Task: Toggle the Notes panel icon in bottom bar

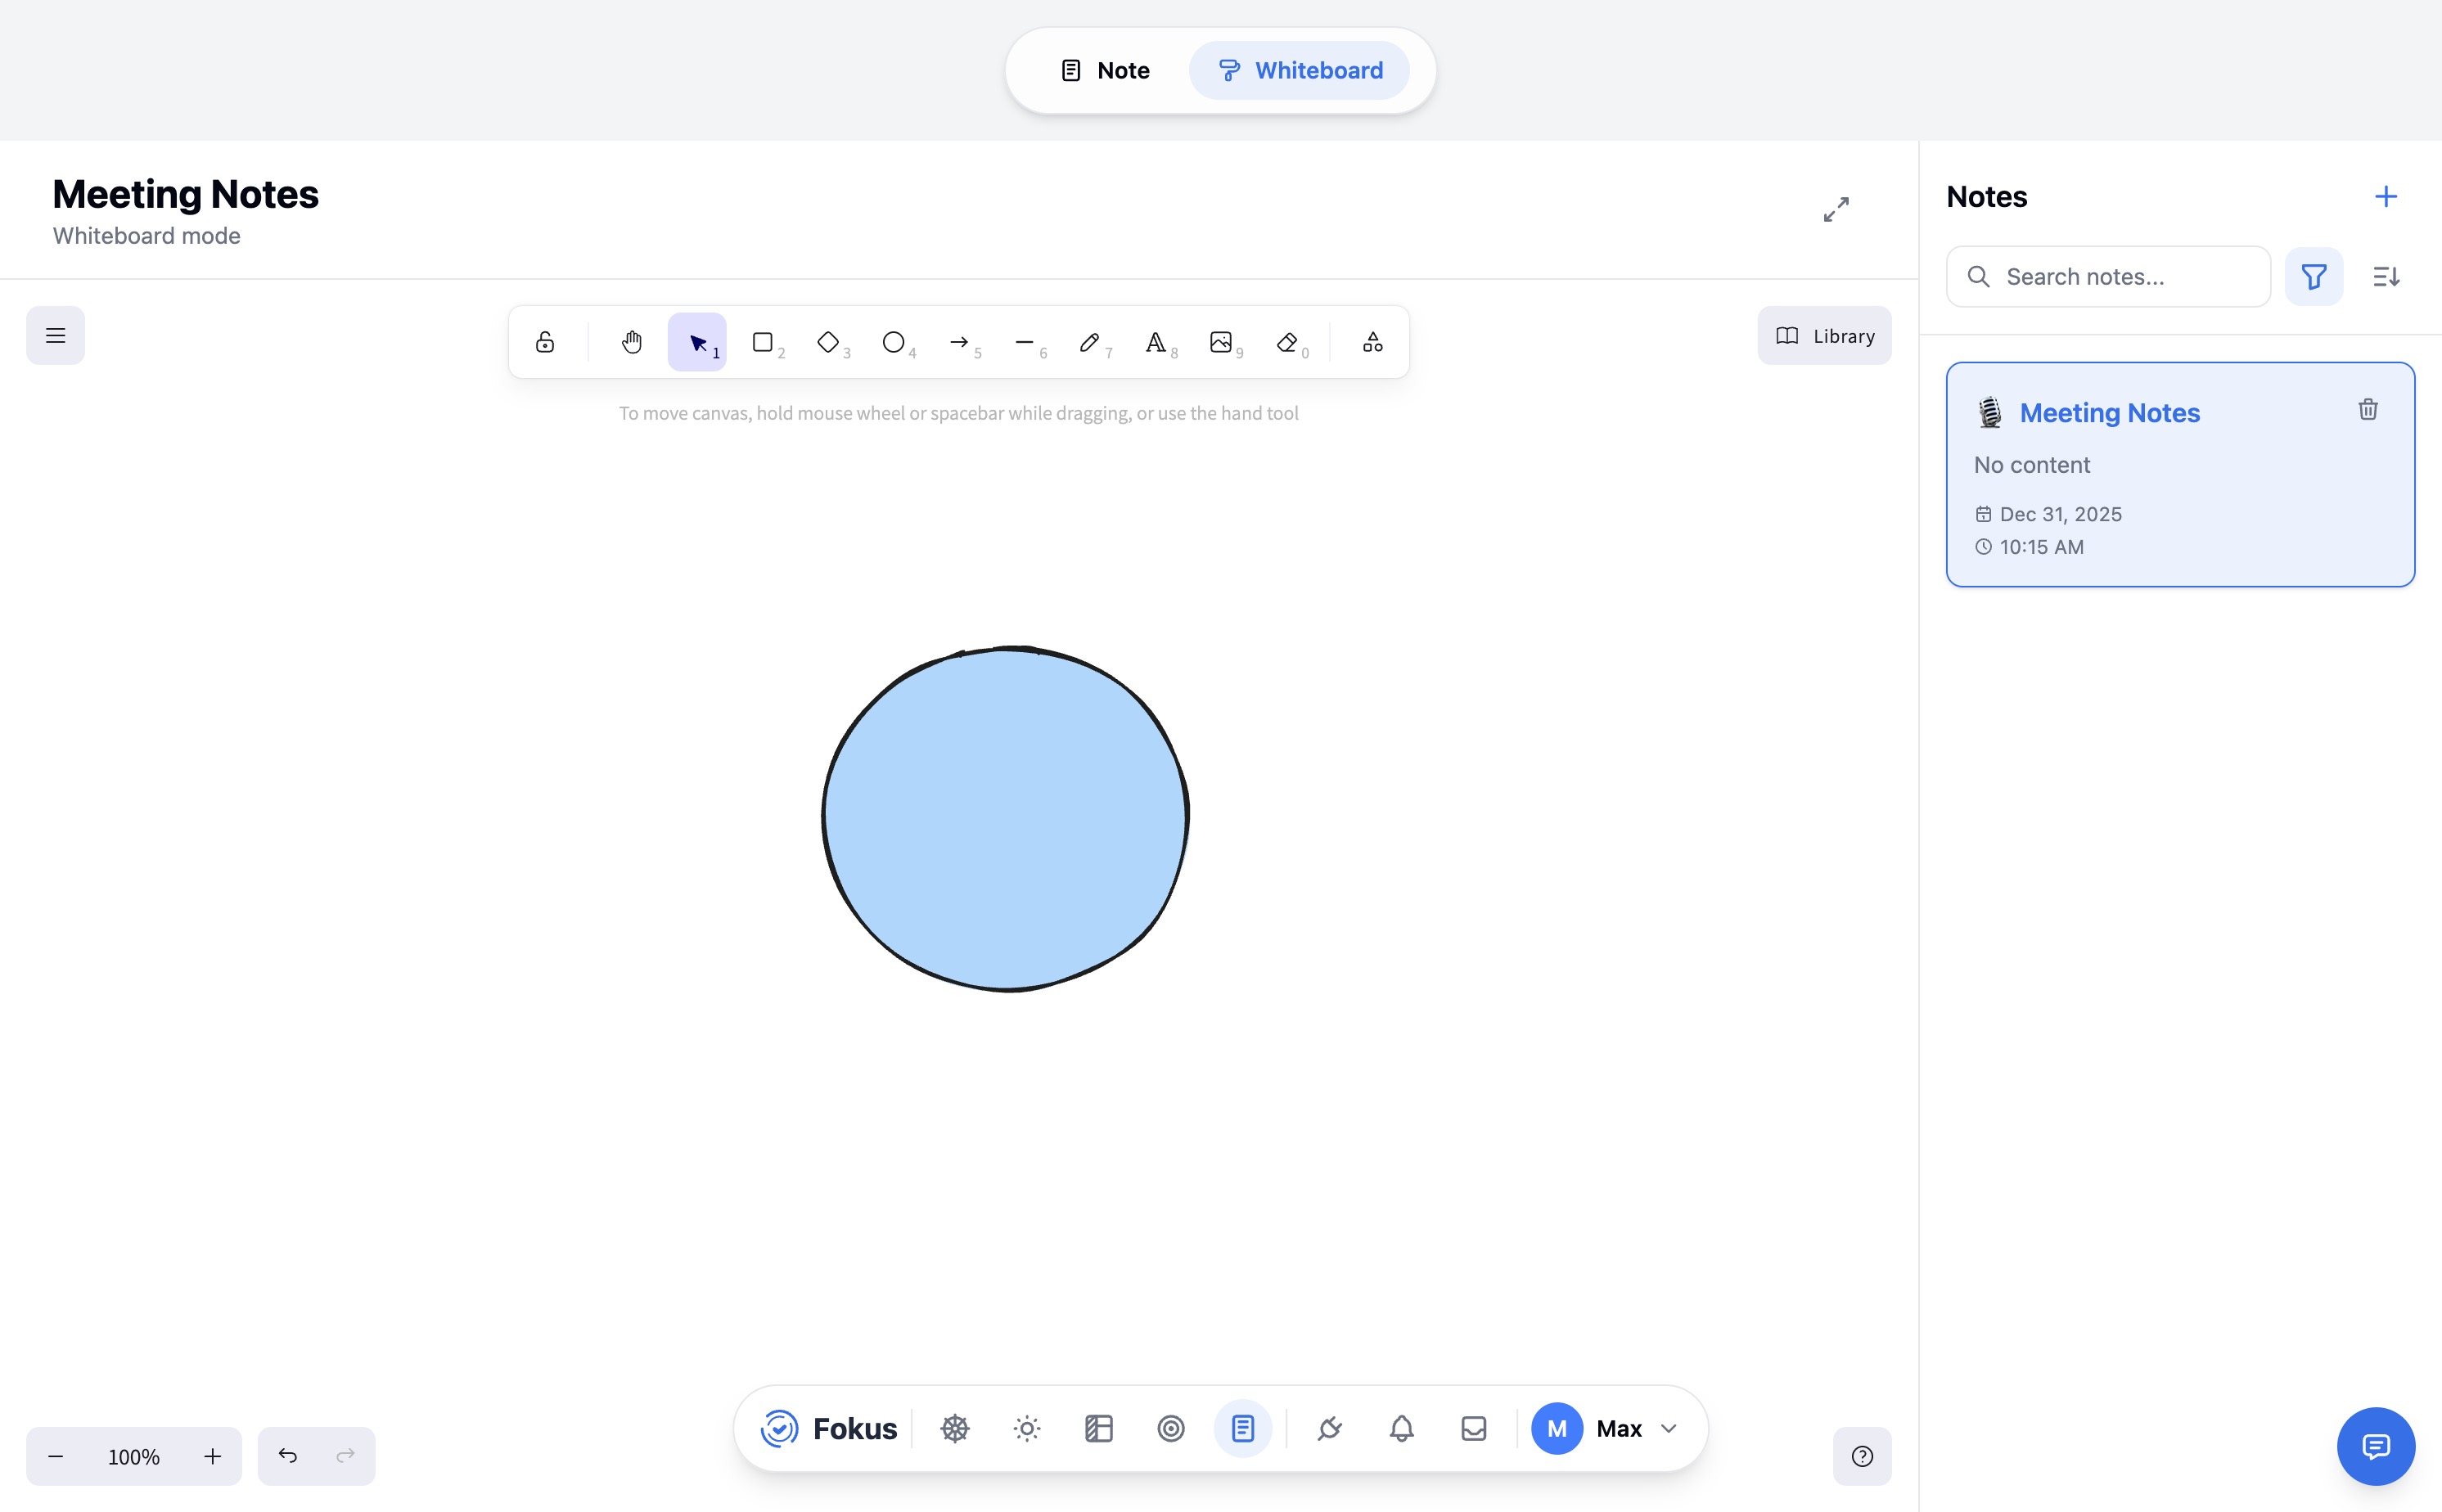Action: 1242,1428
